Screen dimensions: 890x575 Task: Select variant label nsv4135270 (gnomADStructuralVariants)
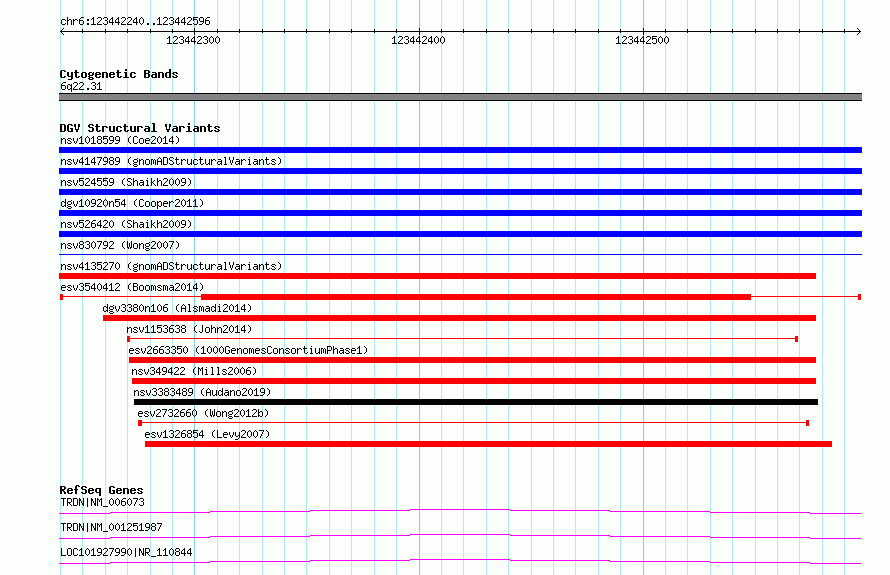[171, 266]
